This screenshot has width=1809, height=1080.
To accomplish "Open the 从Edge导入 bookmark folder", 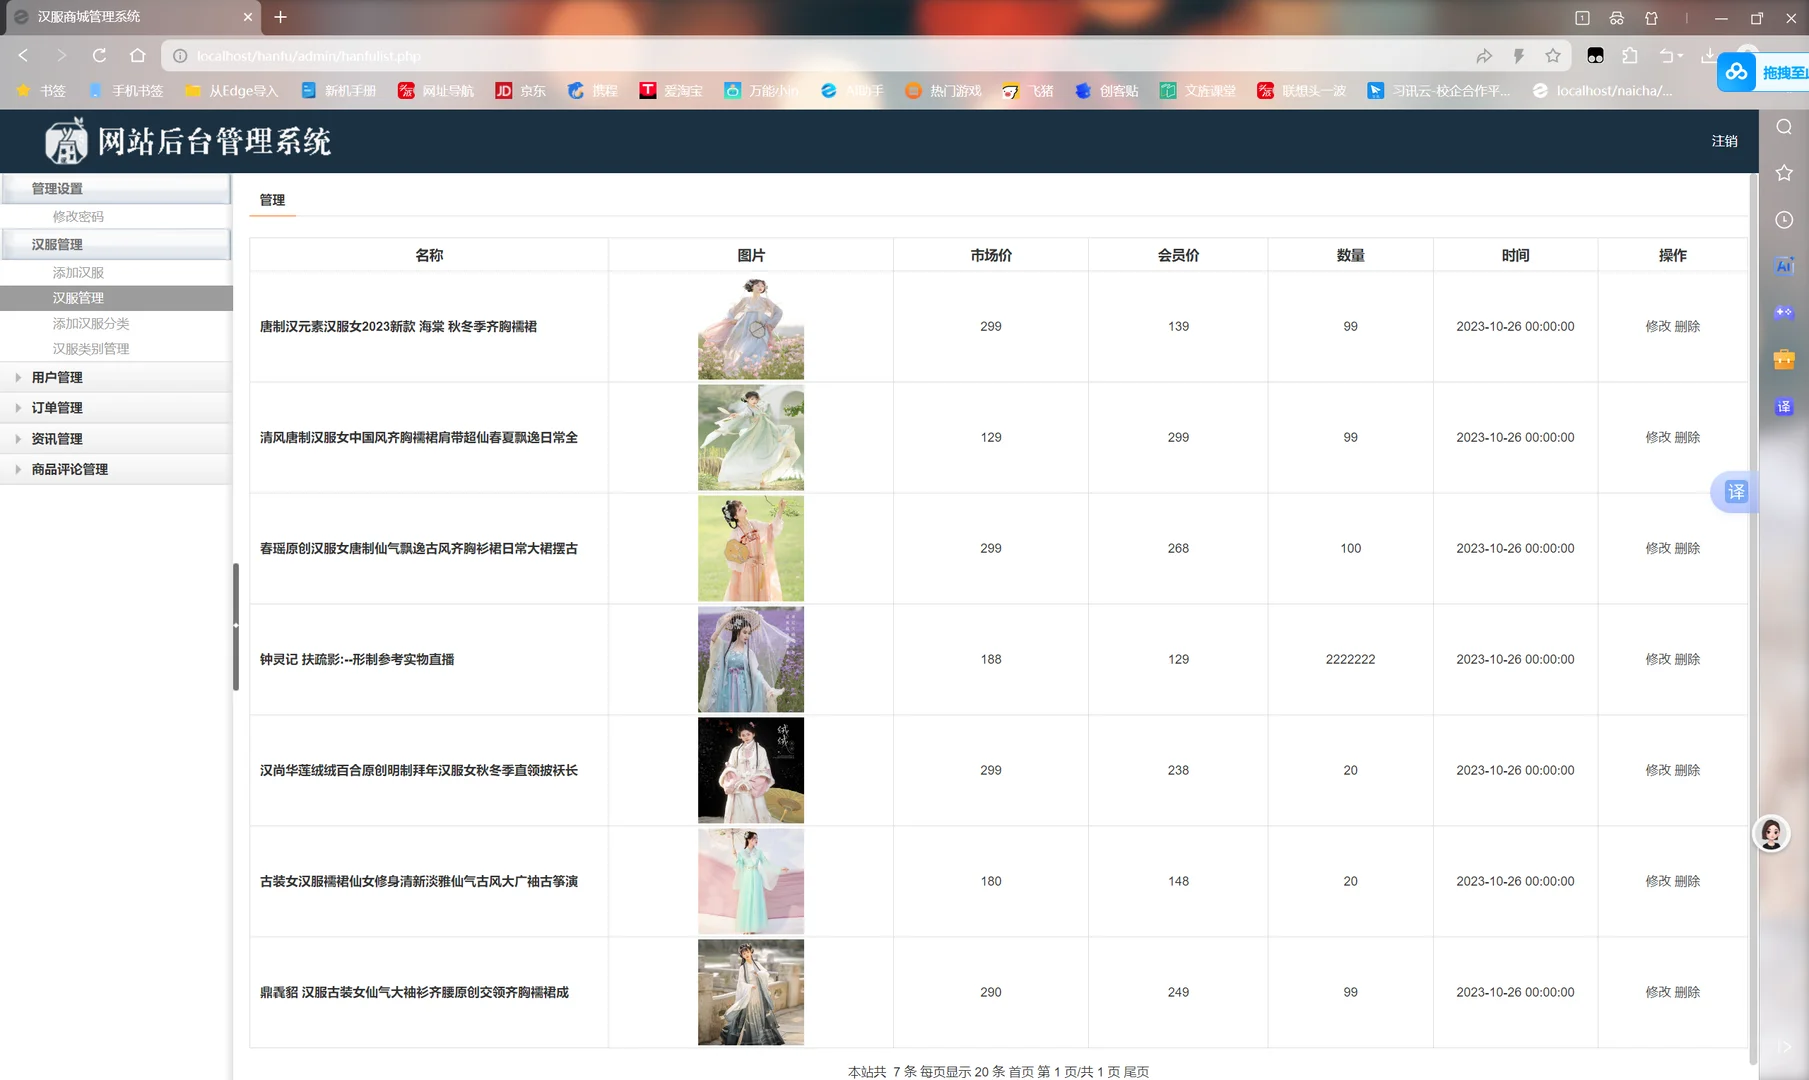I will click(x=232, y=91).
